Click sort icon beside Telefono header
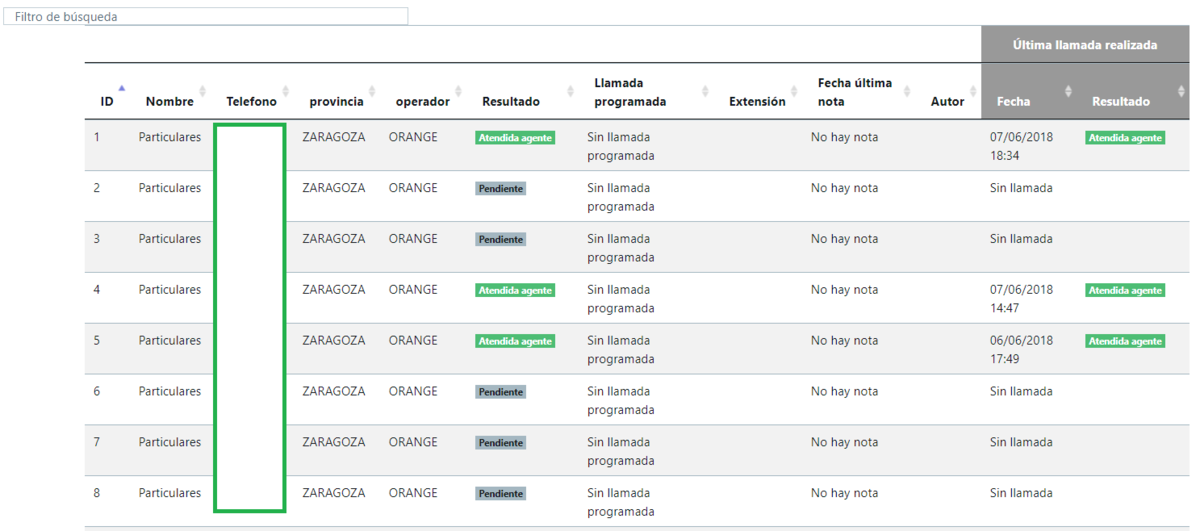The height and width of the screenshot is (531, 1200). (286, 92)
